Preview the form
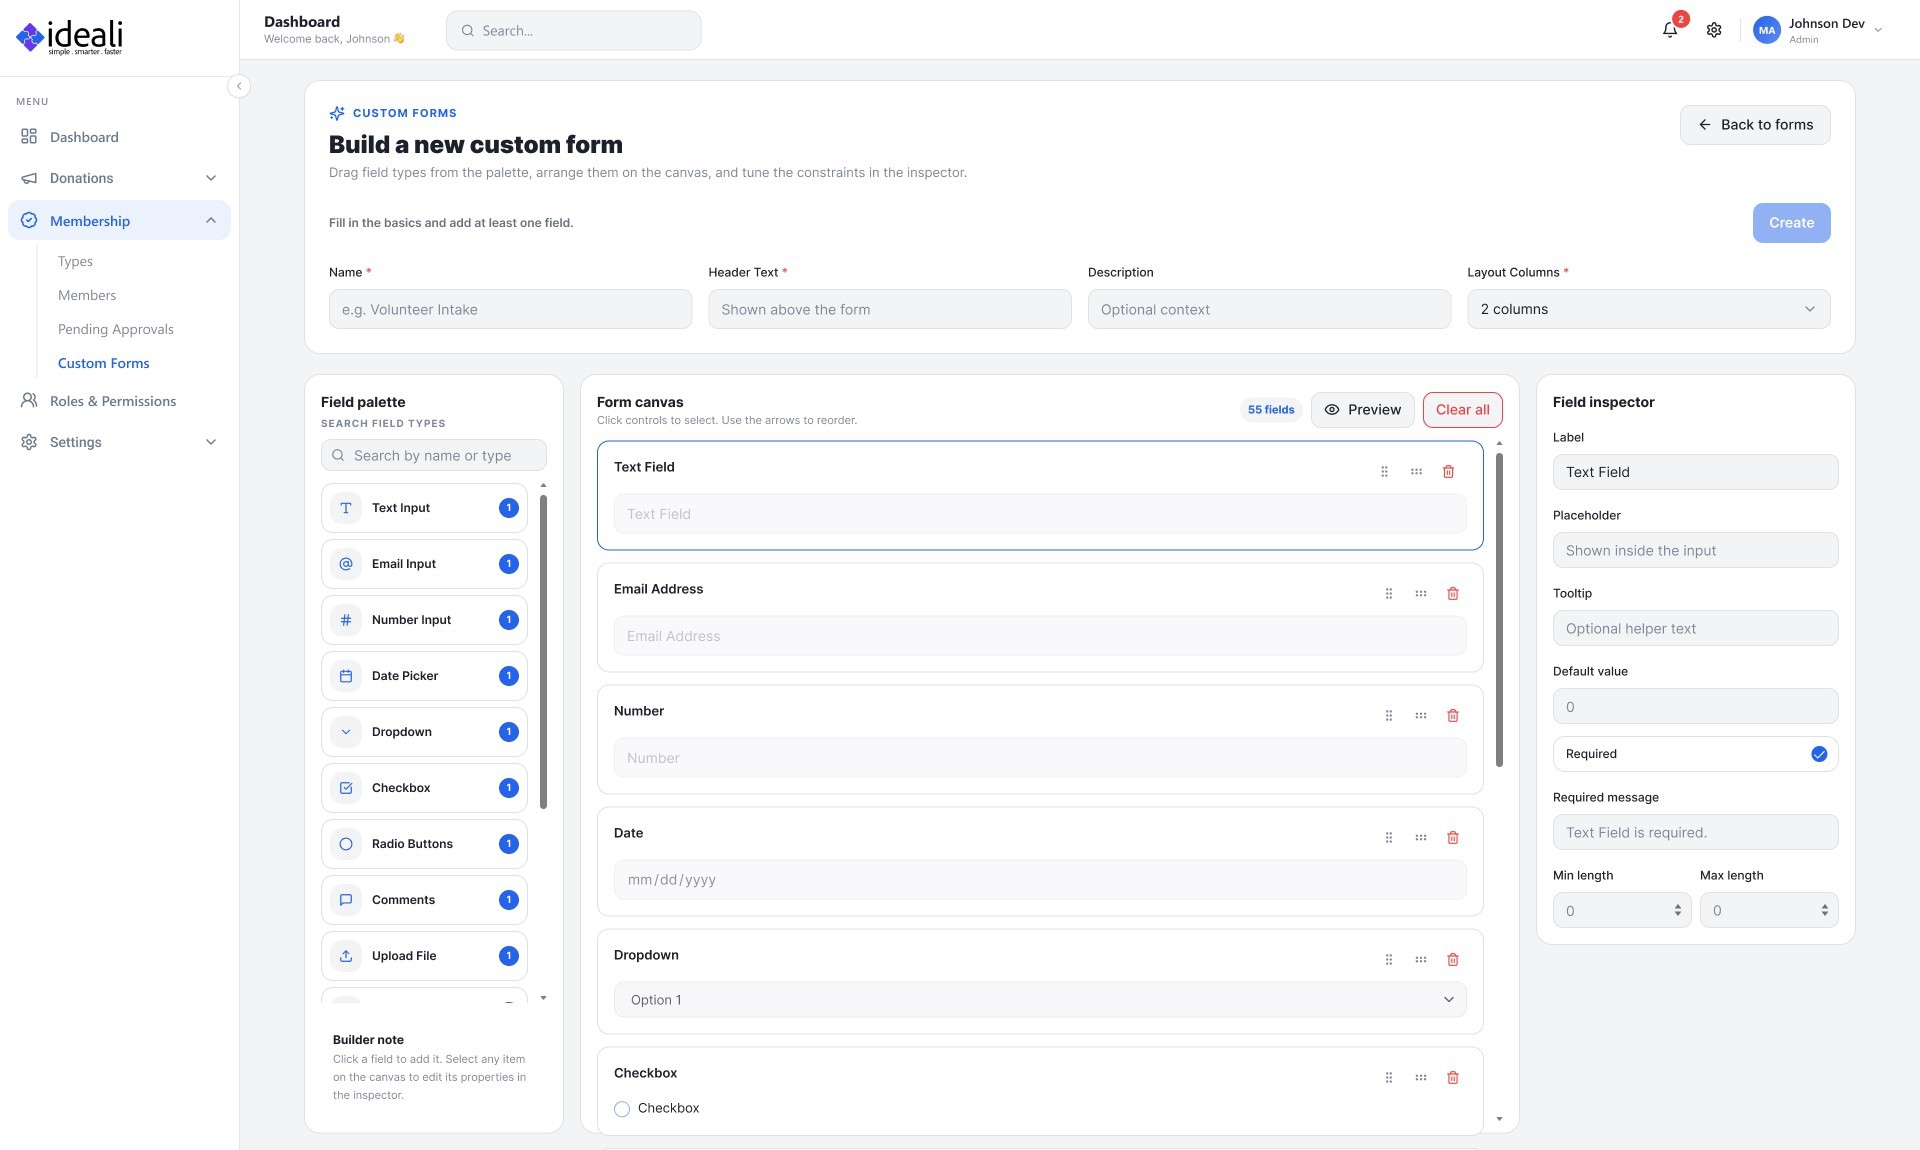This screenshot has height=1150, width=1920. (x=1362, y=410)
